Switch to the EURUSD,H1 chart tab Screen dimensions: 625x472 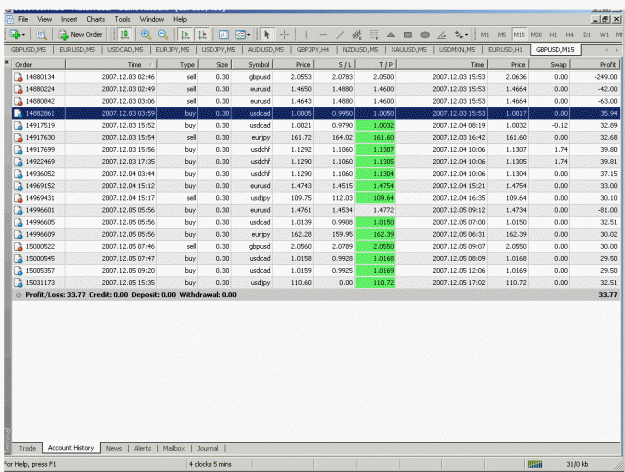(x=505, y=50)
